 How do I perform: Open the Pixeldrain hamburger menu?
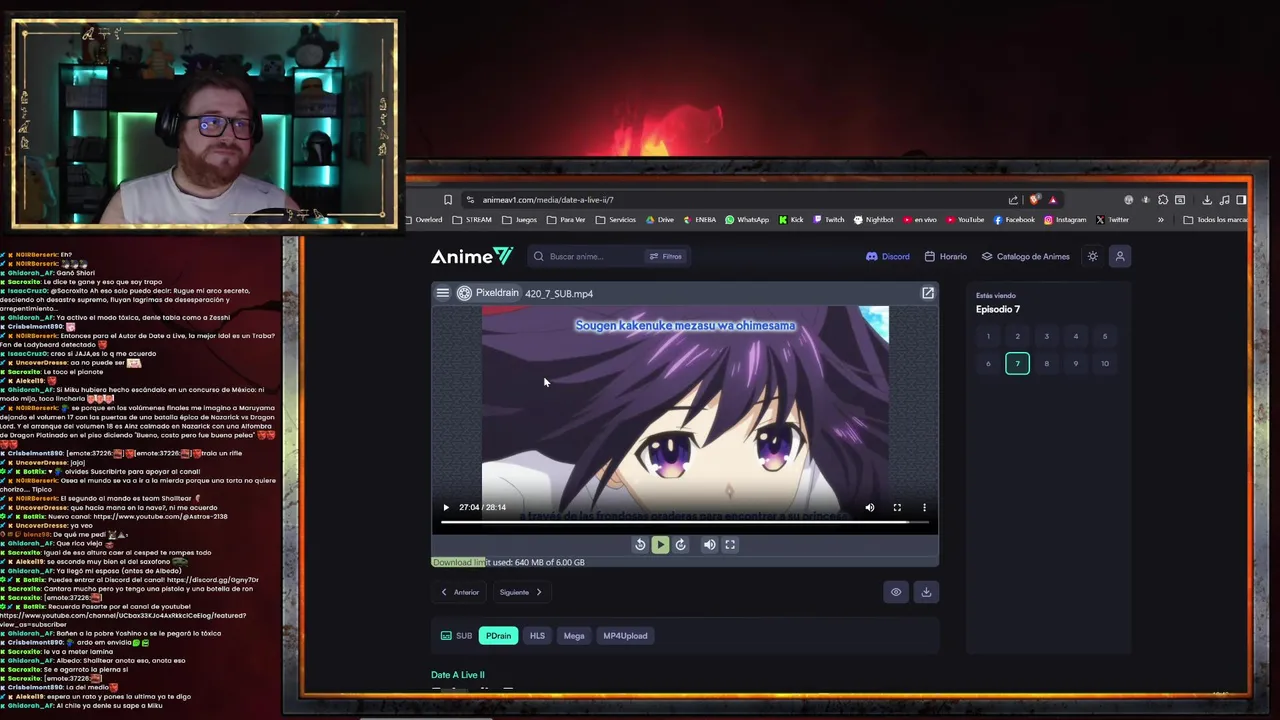(443, 293)
